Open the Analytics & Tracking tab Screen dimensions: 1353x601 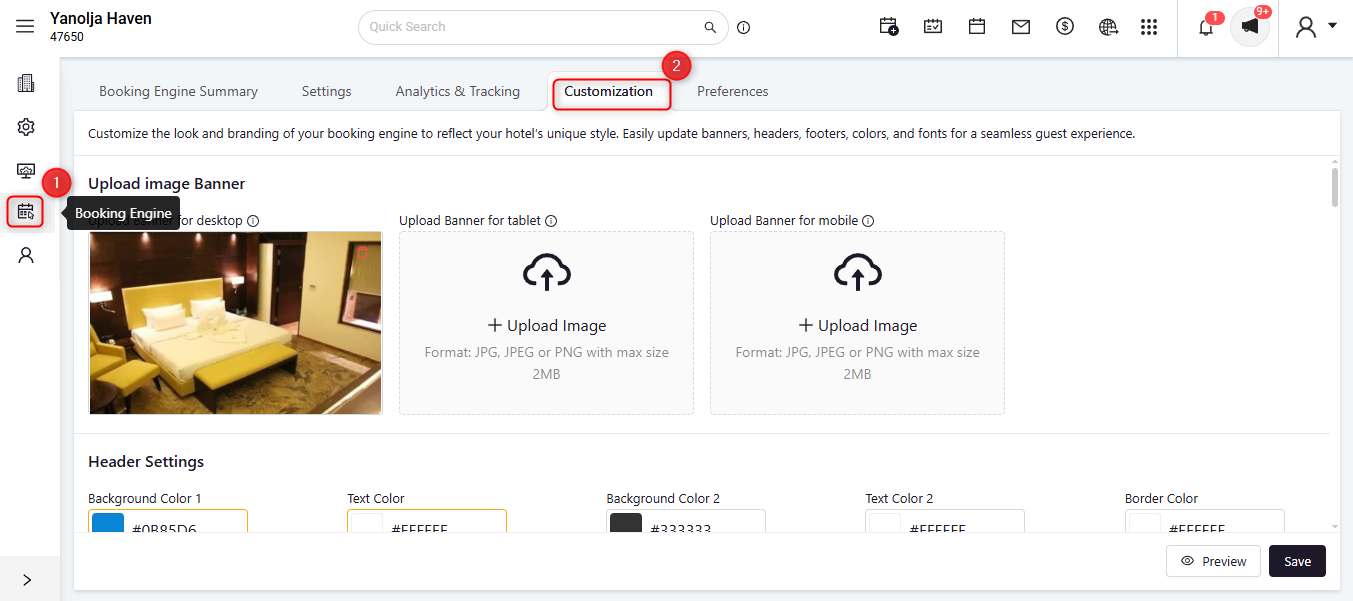point(458,91)
